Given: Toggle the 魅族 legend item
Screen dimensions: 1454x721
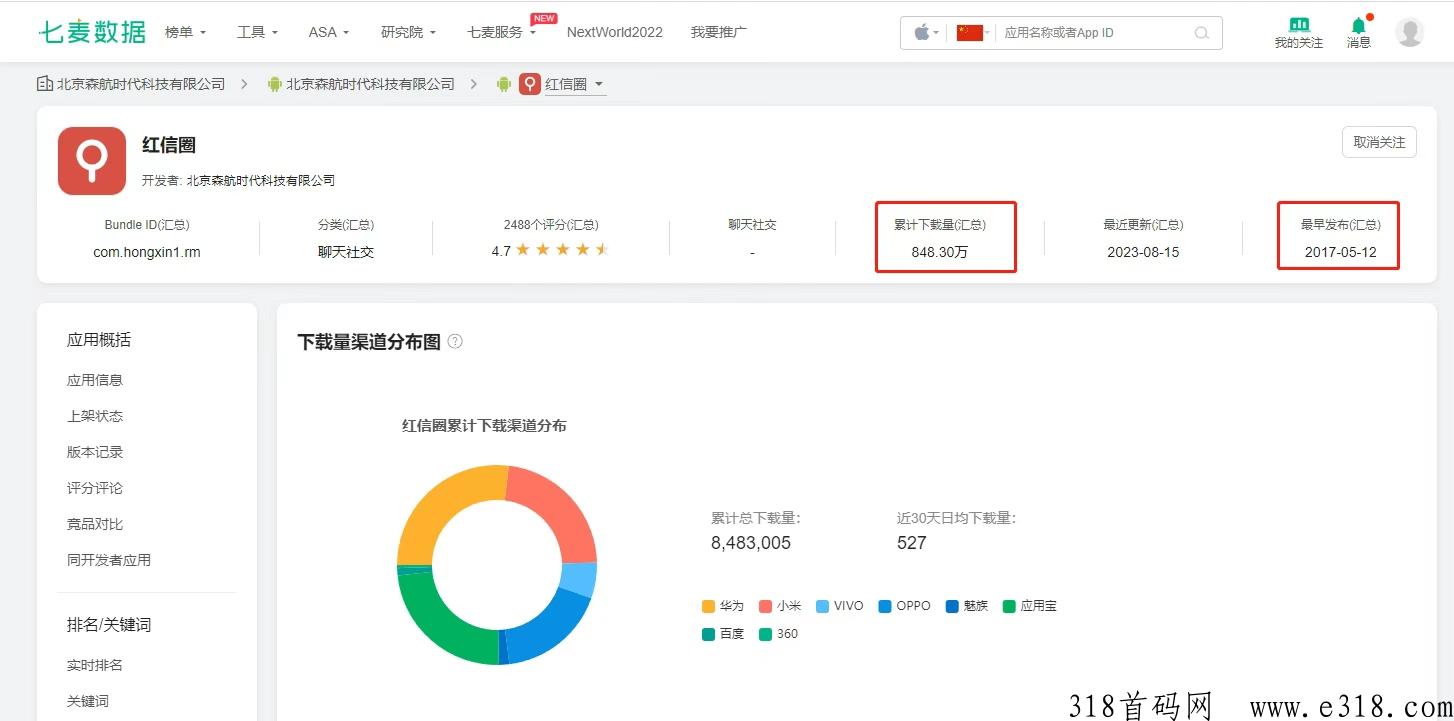Looking at the screenshot, I should click(966, 606).
